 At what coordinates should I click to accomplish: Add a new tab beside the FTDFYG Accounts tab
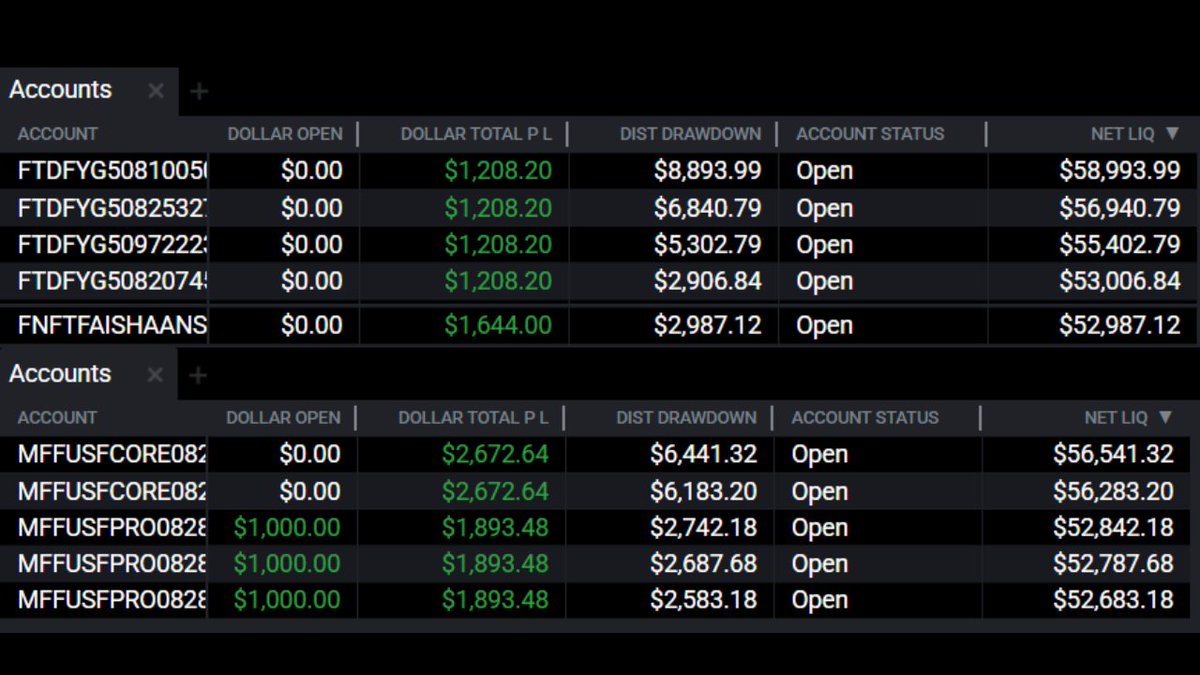tap(199, 92)
